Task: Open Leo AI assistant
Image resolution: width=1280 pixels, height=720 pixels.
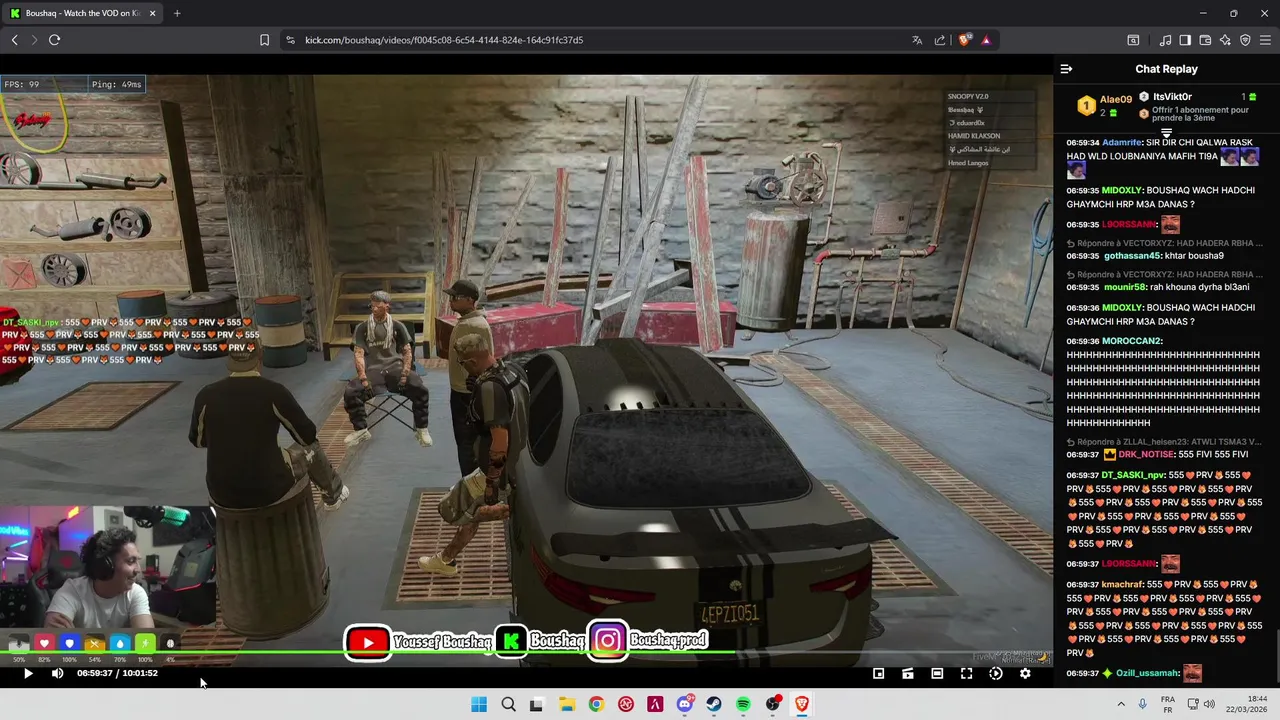Action: point(1225,40)
